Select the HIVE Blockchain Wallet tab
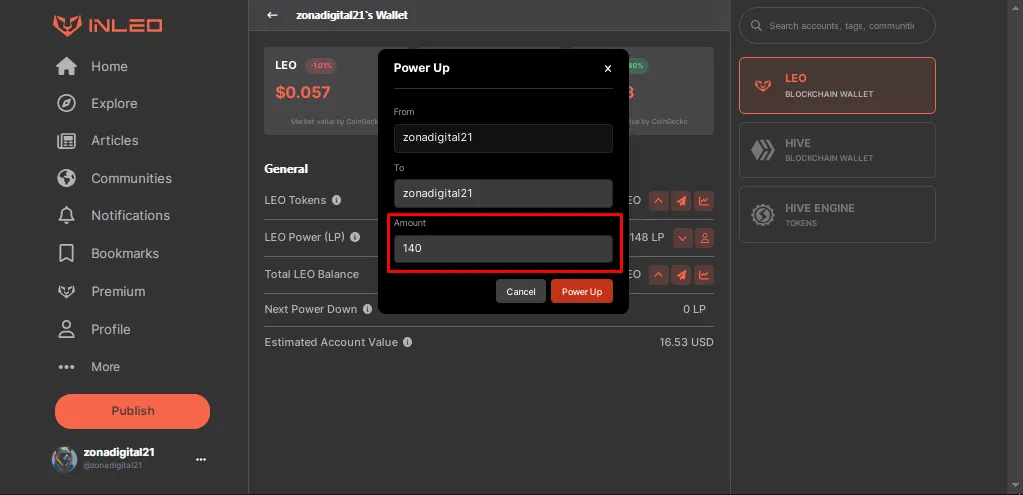Viewport: 1023px width, 495px height. pyautogui.click(x=837, y=150)
